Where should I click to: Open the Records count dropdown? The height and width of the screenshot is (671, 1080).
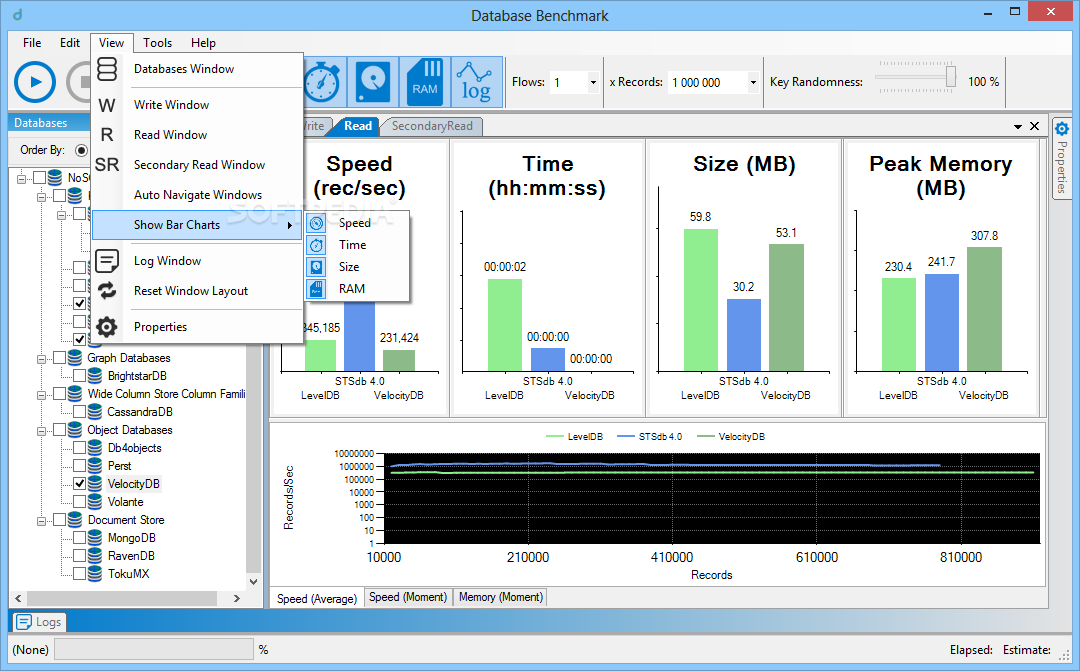[x=753, y=83]
